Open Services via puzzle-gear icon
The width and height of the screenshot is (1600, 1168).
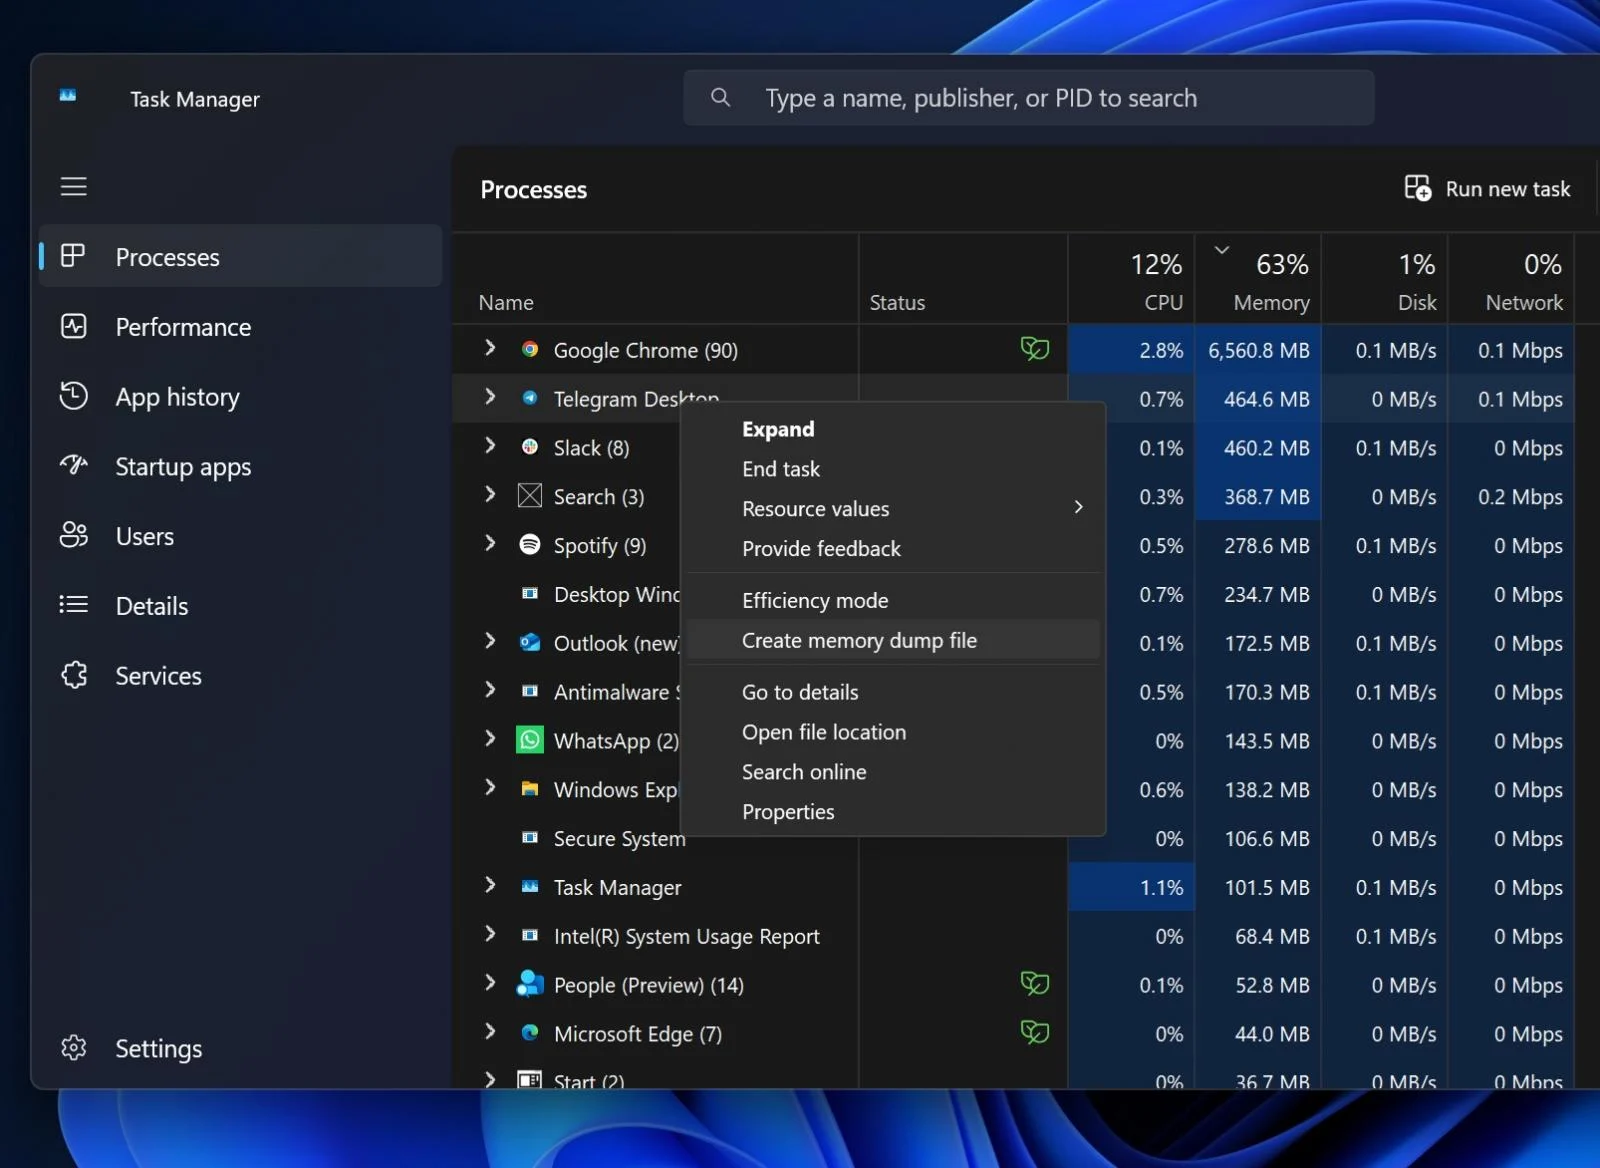pos(73,675)
